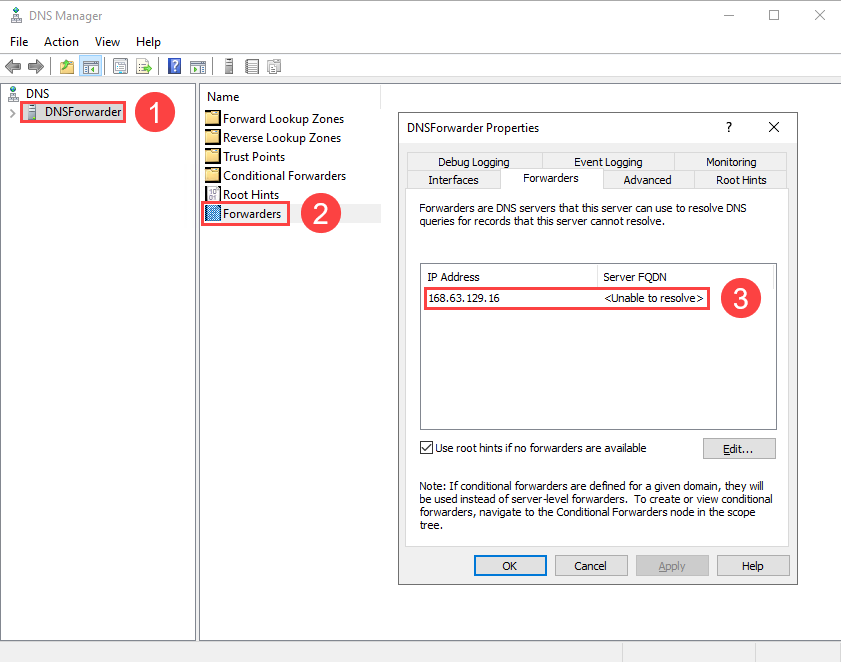Open the Properties toolbar icon

coord(120,66)
